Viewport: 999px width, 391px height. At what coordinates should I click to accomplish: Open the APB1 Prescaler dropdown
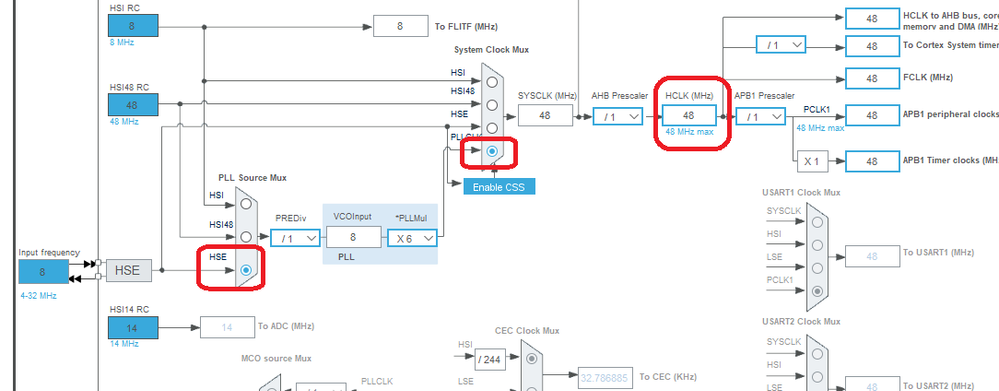click(x=760, y=117)
